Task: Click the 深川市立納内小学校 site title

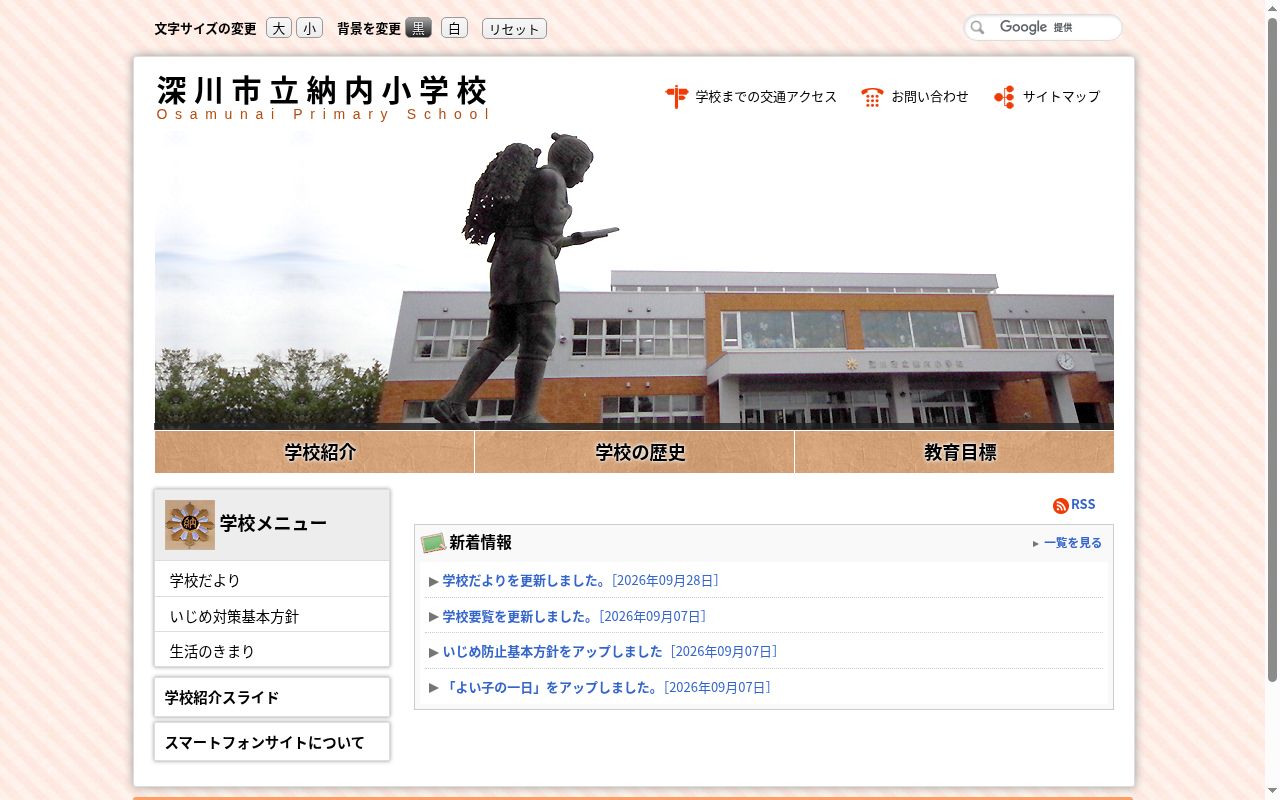Action: [322, 91]
